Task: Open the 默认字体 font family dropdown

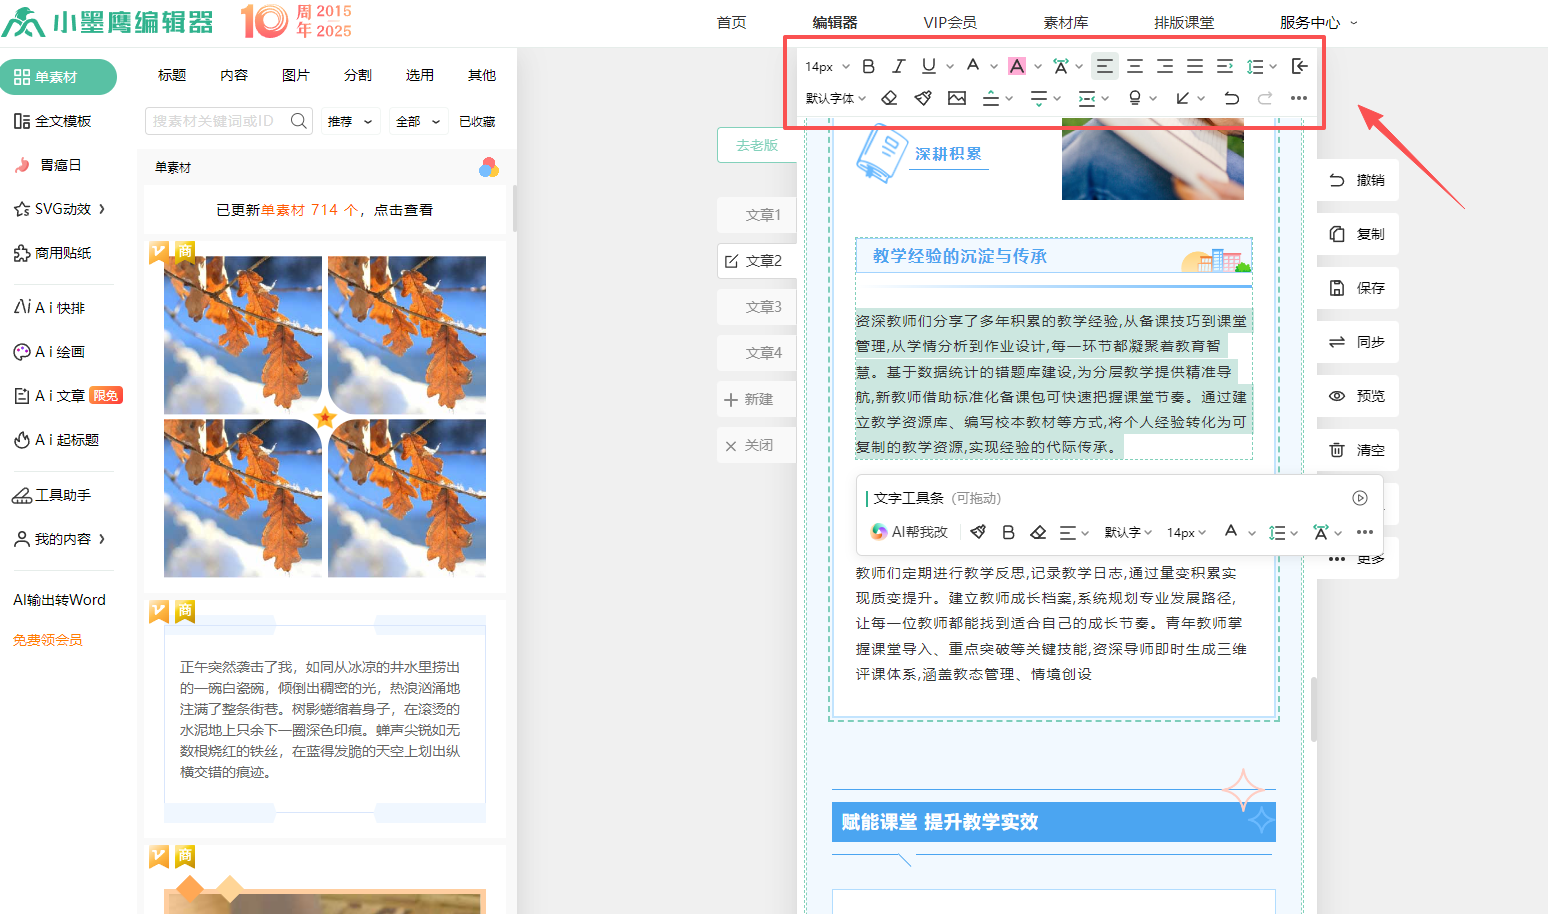Action: coord(836,98)
